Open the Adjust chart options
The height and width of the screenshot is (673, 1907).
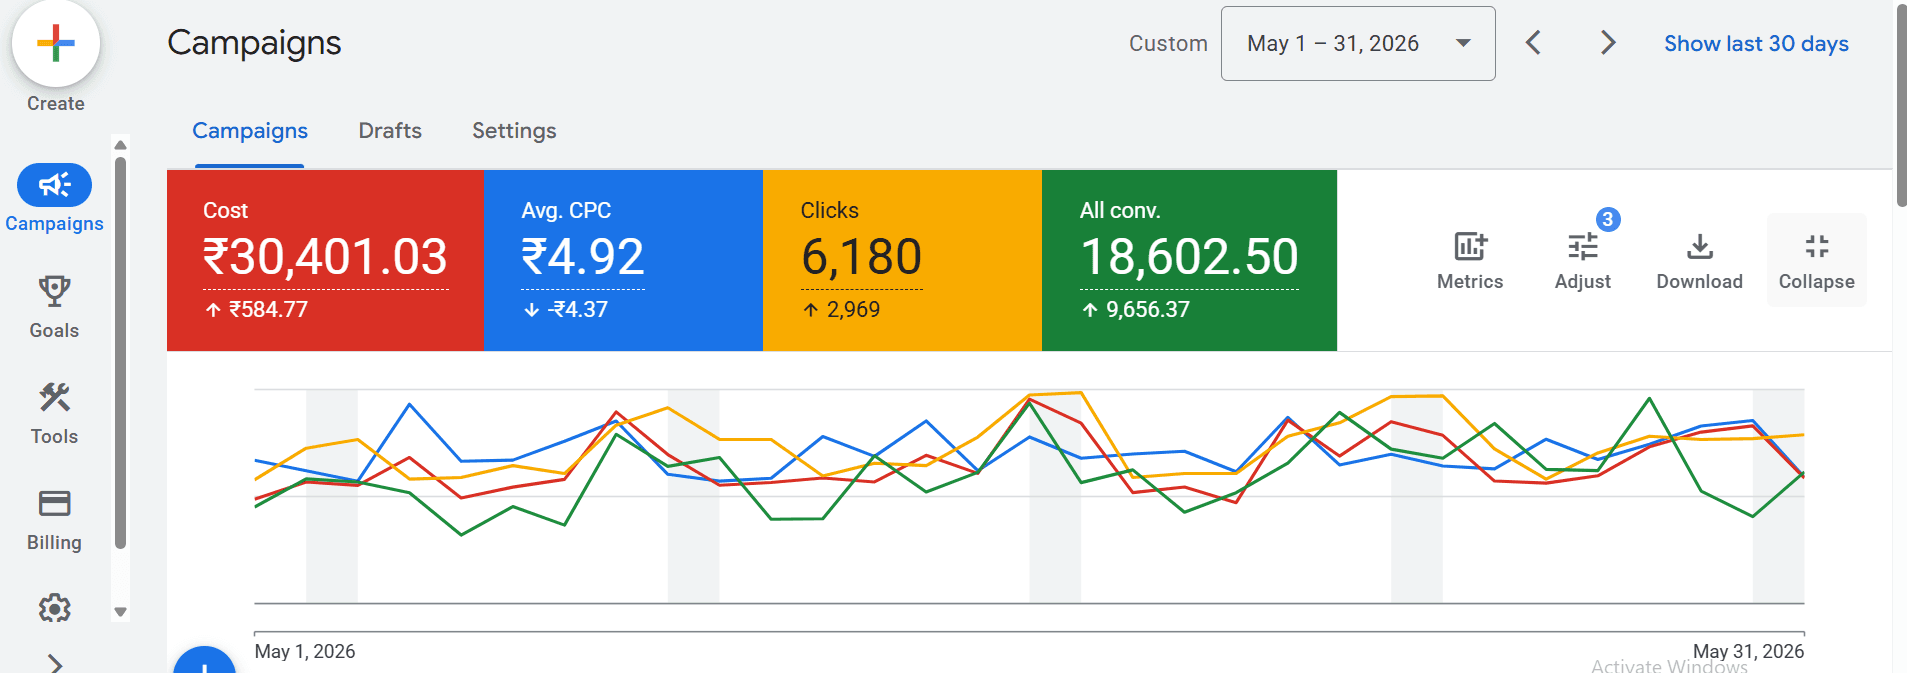[1583, 260]
